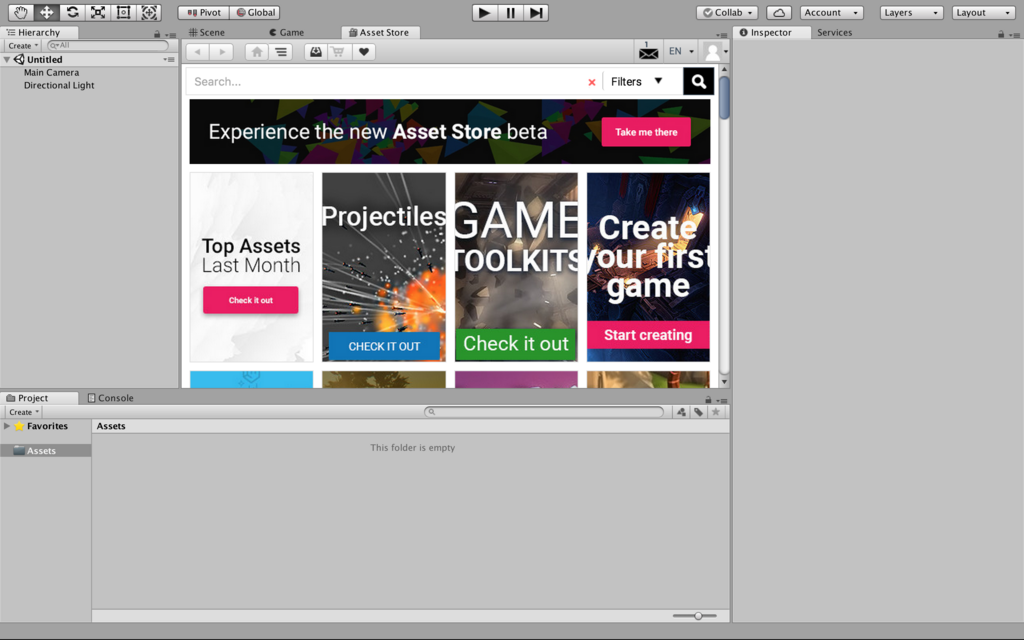
Task: Select the Hand tool
Action: [x=21, y=12]
